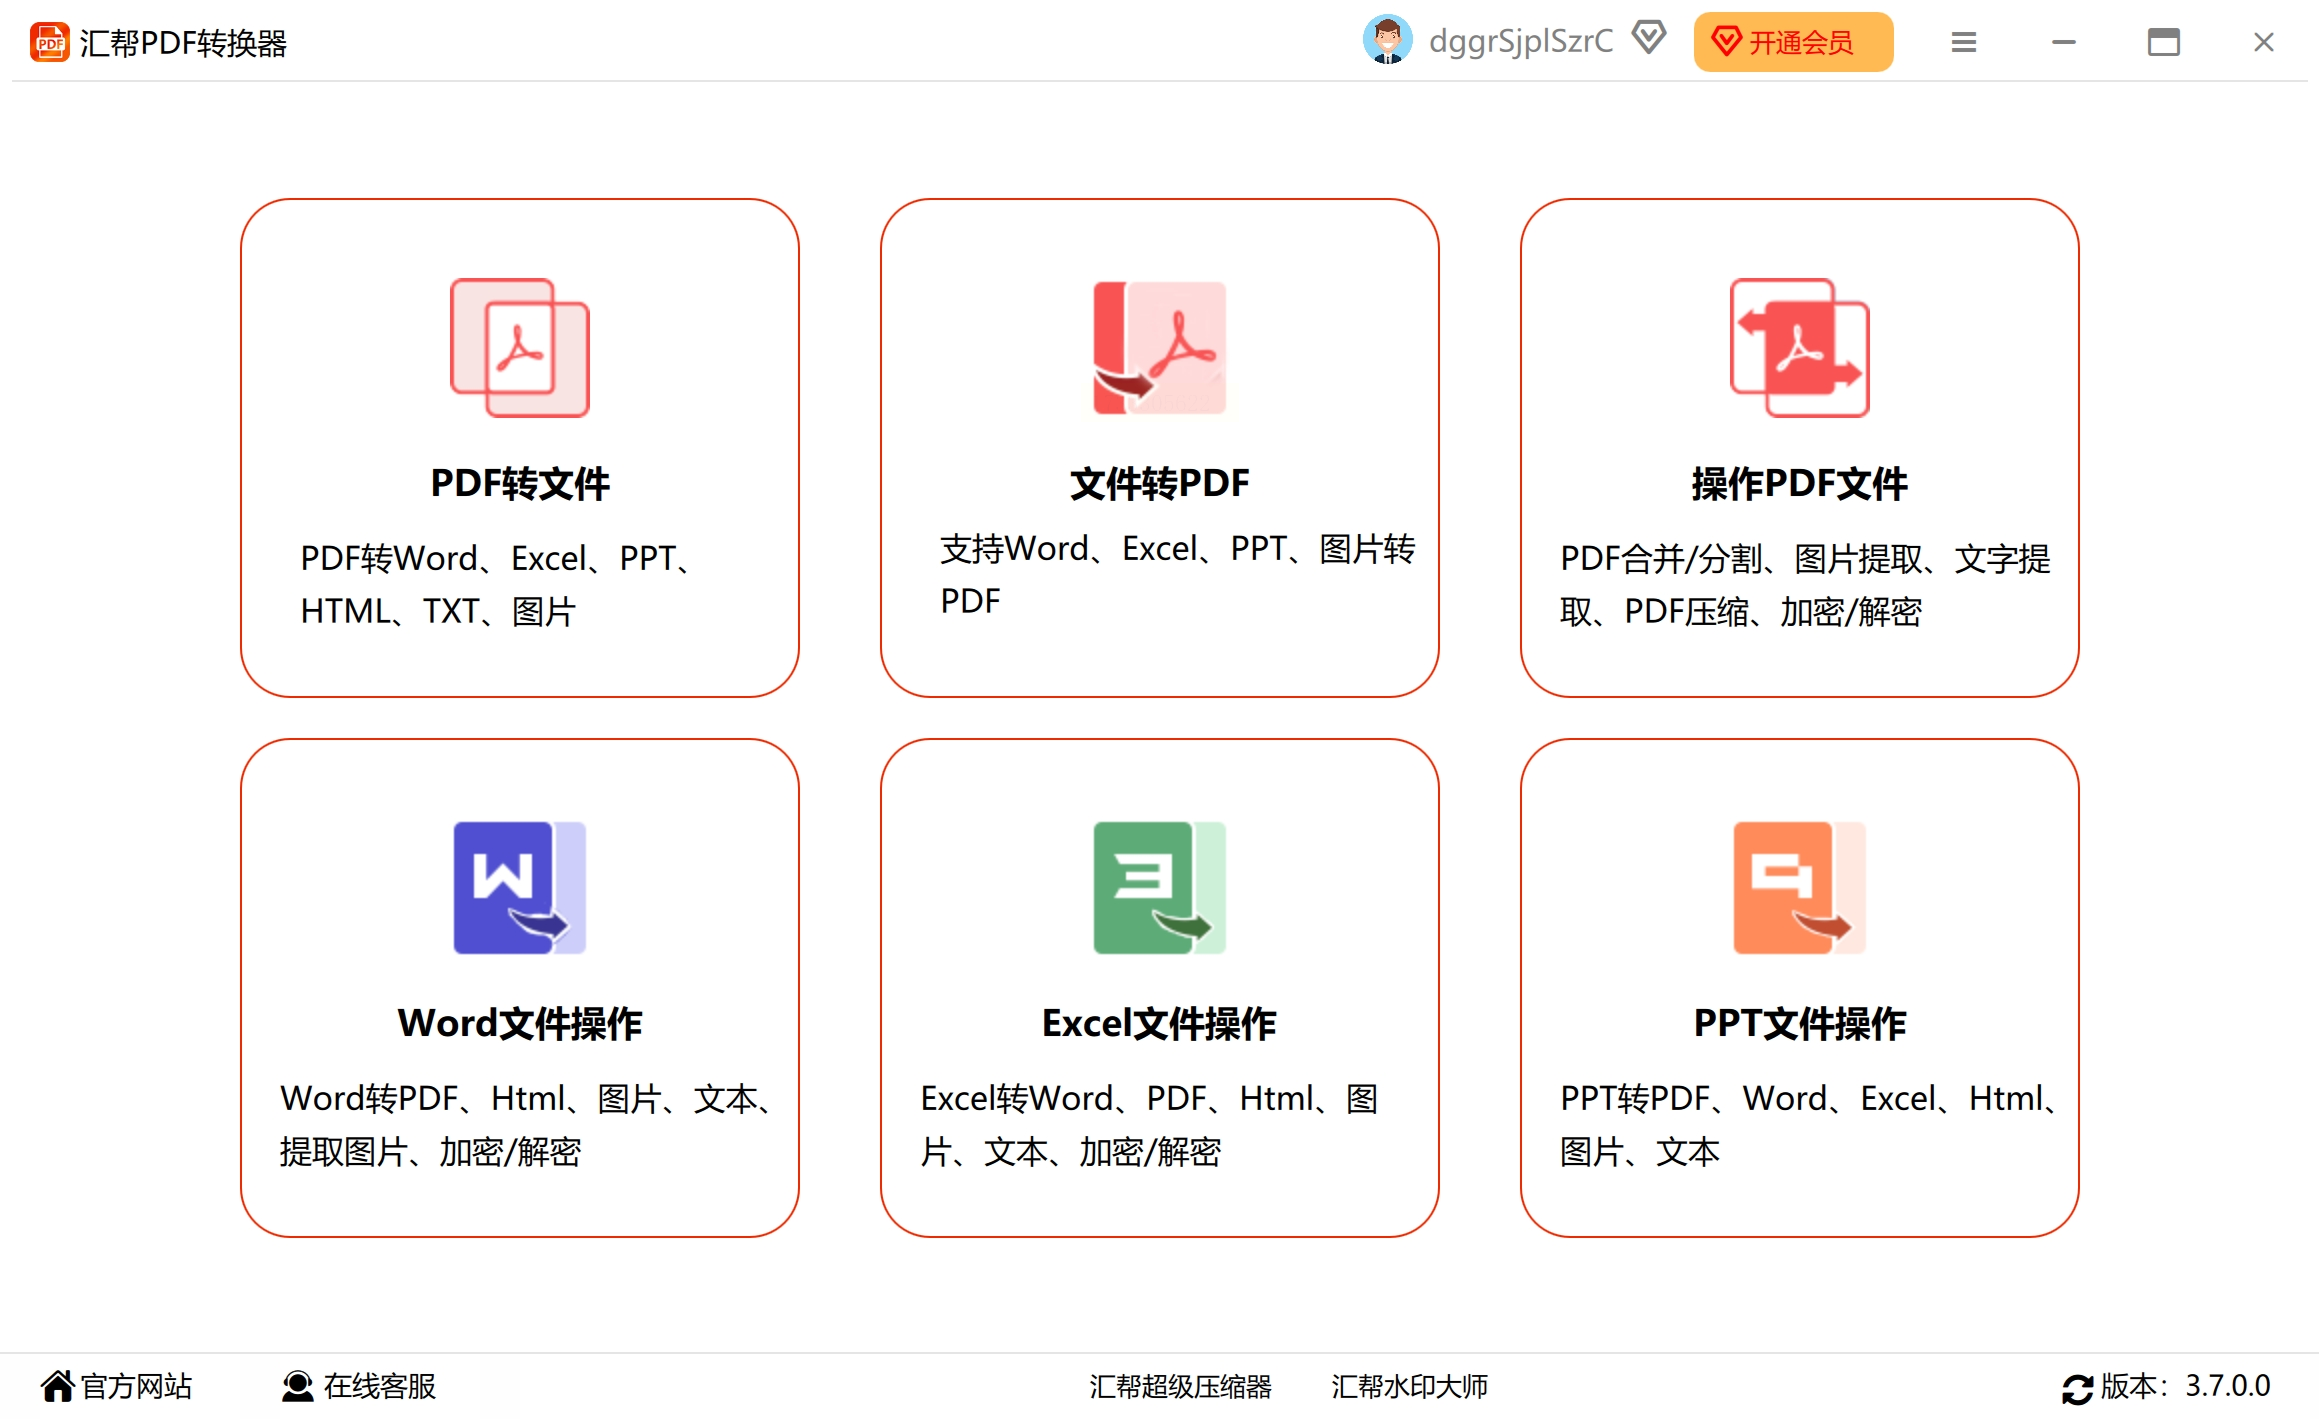Open the 汇帮超级压缩器 link
This screenshot has width=2319, height=1419.
1182,1388
